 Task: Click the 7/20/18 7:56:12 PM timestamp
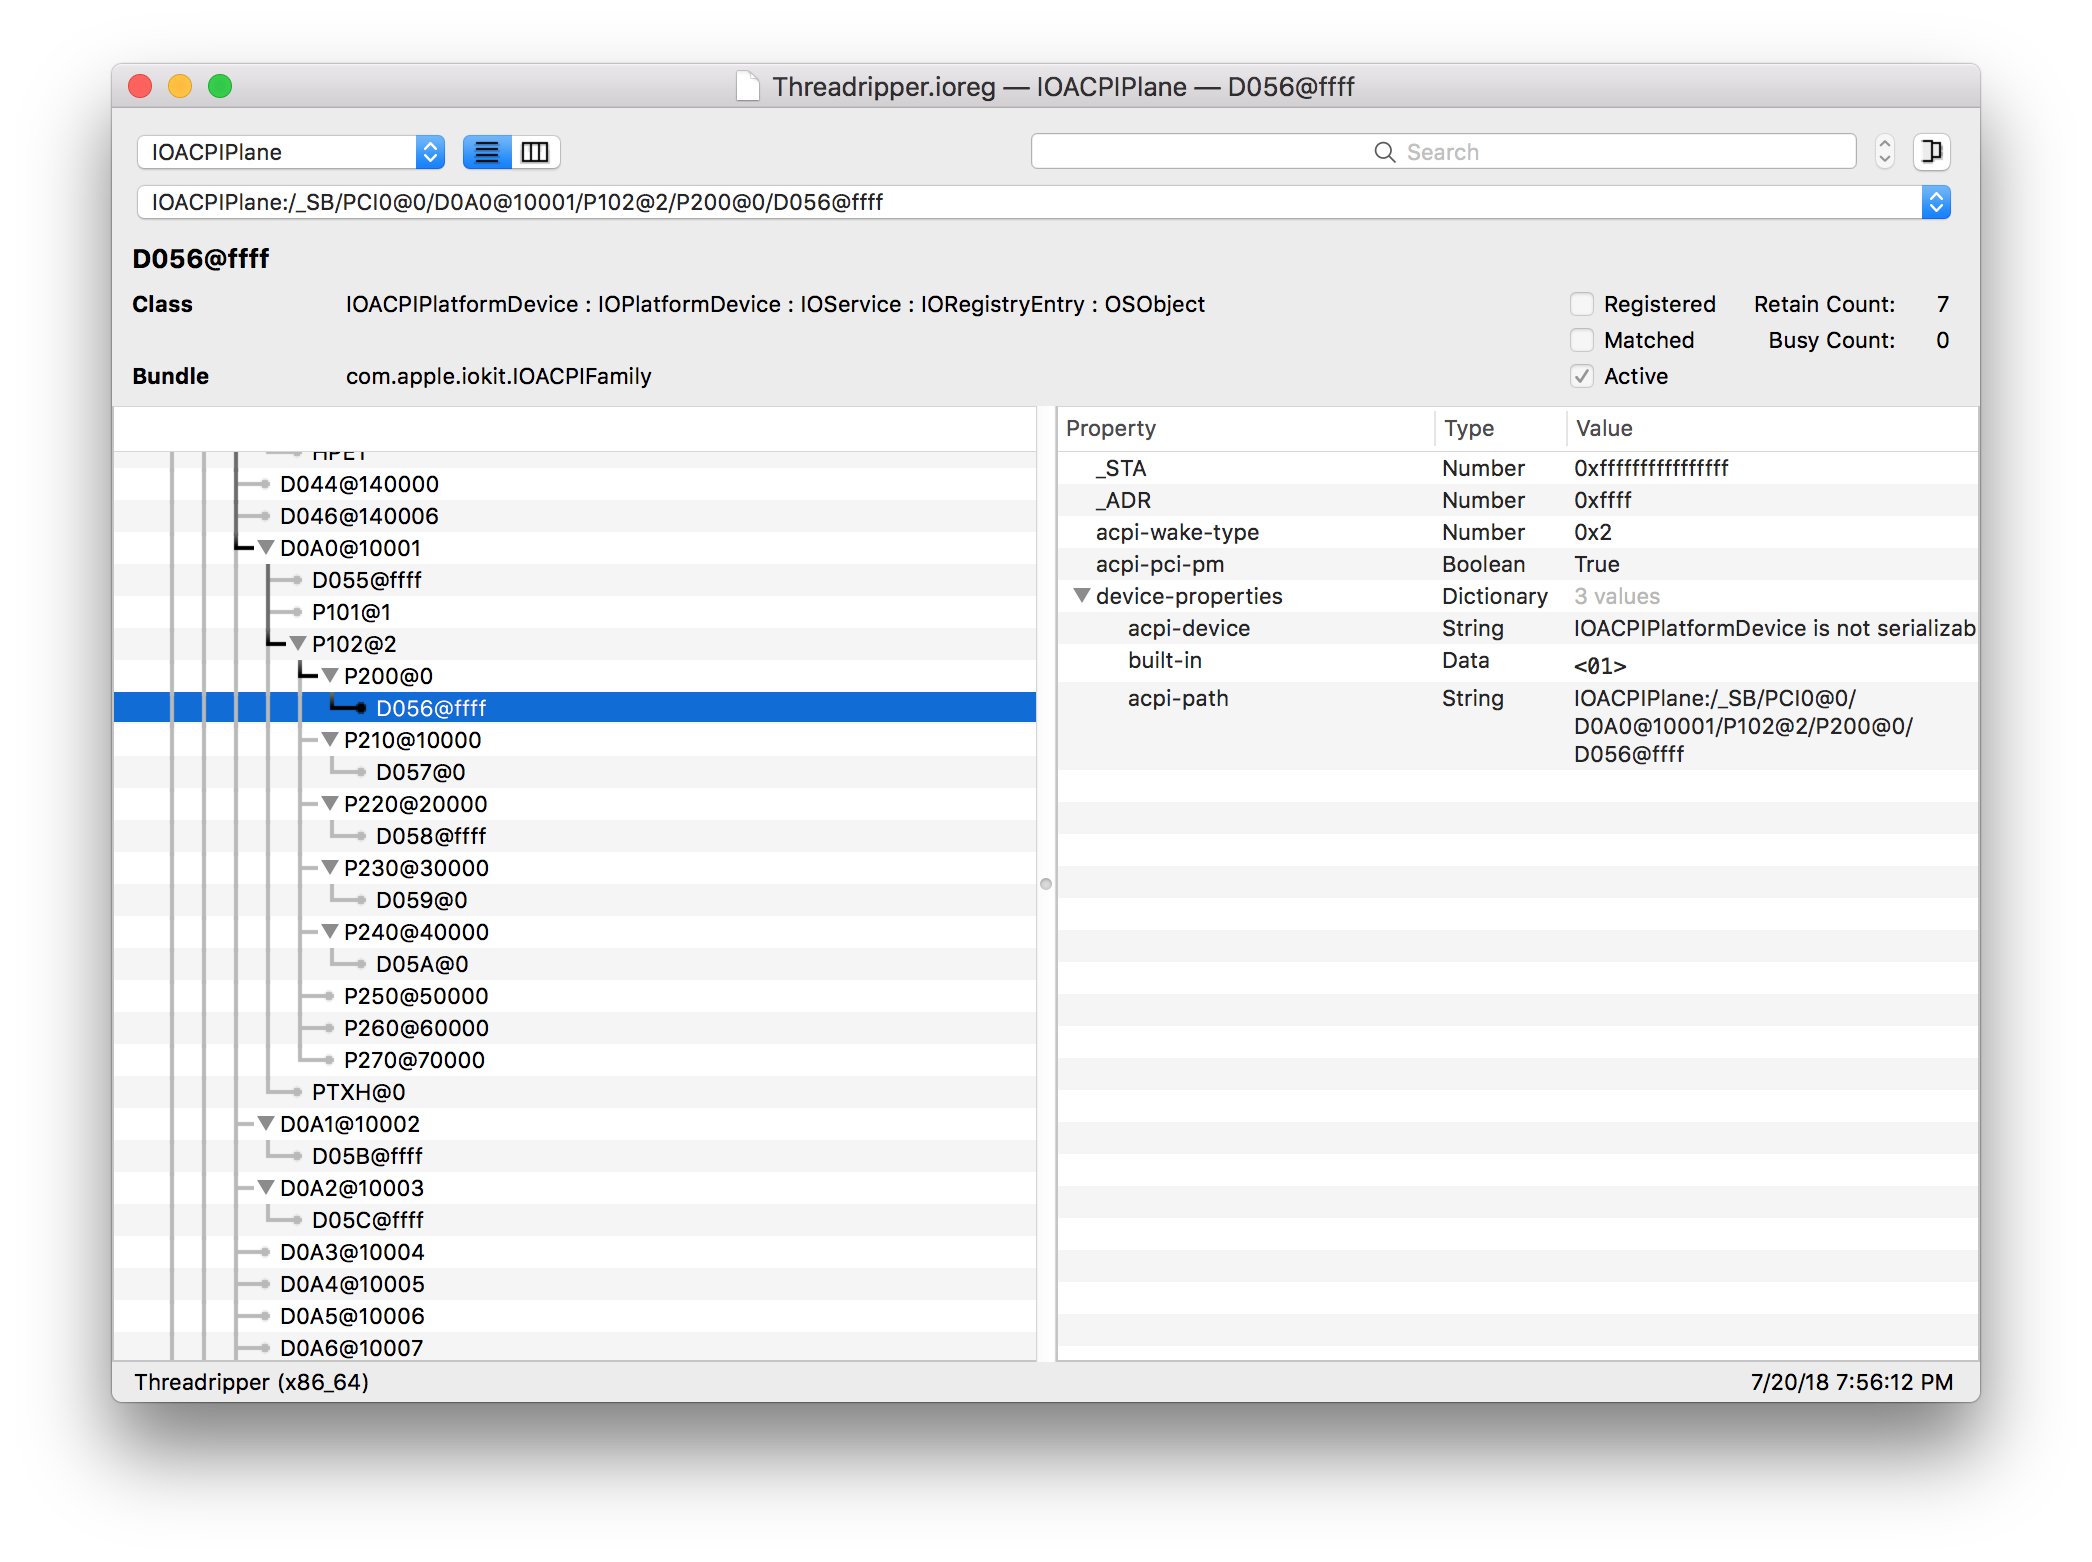coord(1851,1382)
